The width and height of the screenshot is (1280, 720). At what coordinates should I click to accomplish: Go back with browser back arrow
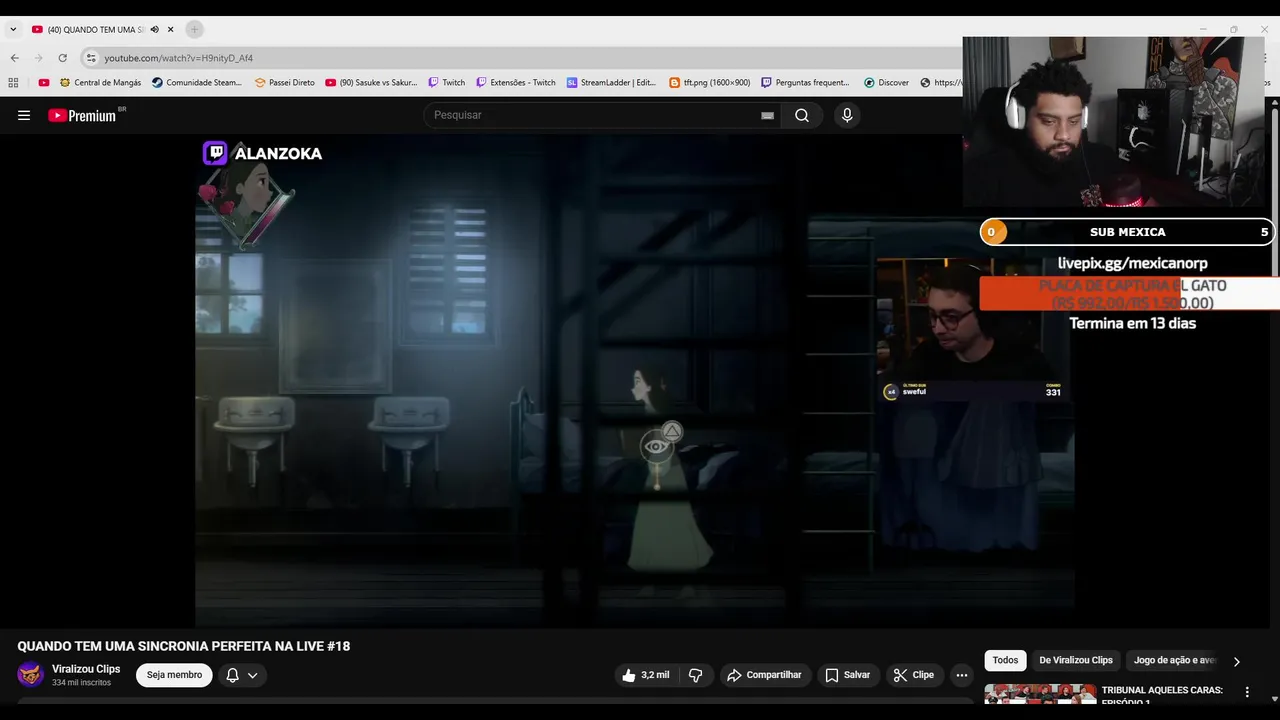click(x=15, y=58)
